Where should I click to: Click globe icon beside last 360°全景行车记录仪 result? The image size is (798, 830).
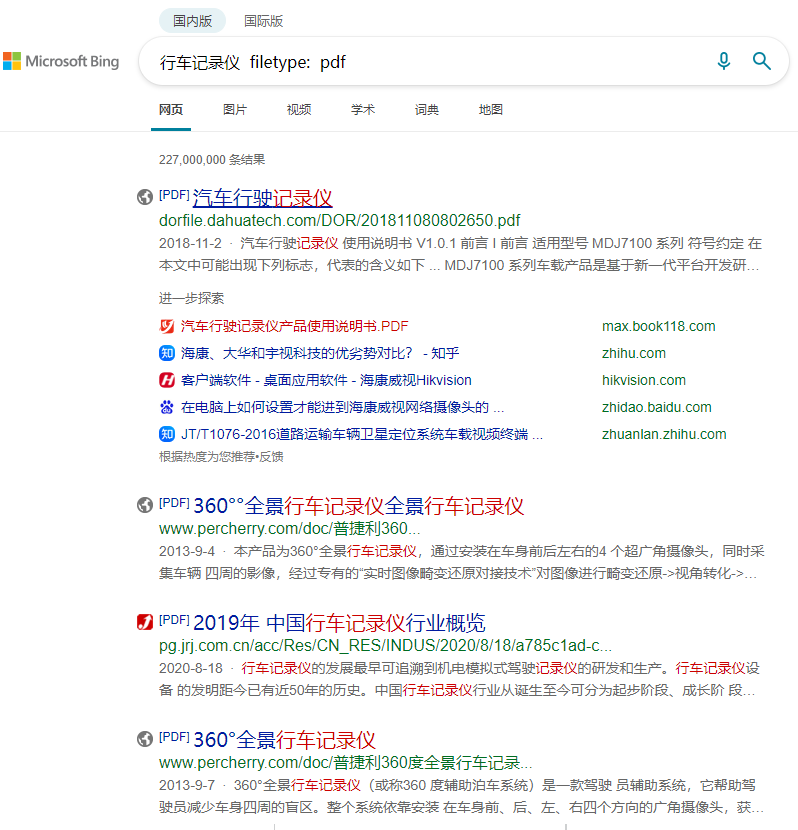[144, 738]
